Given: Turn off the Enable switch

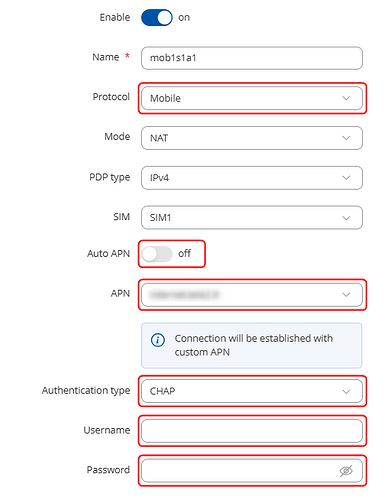Looking at the screenshot, I should [157, 18].
